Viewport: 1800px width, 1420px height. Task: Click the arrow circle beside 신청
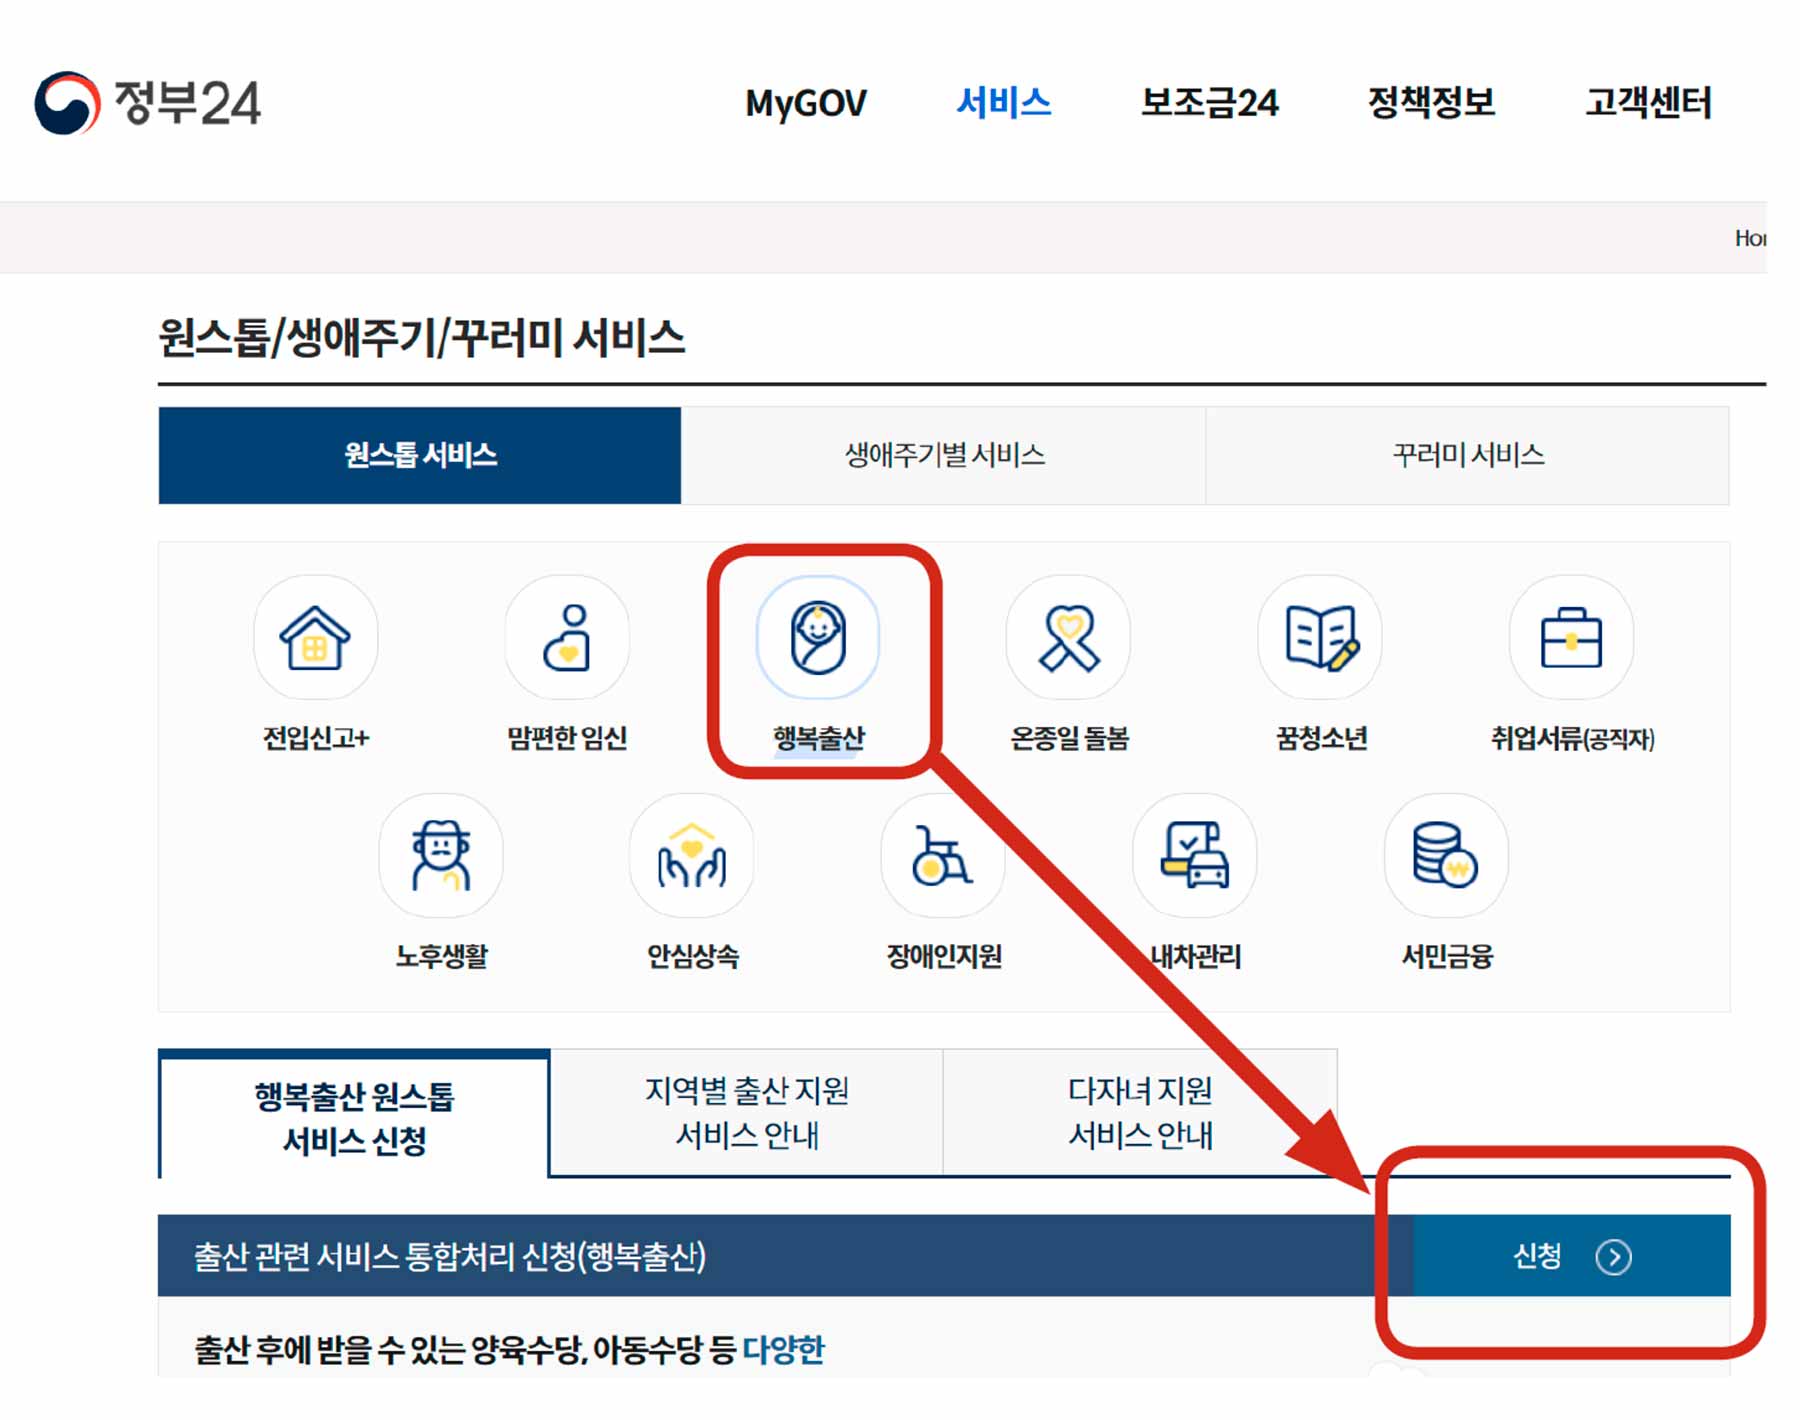click(1613, 1256)
